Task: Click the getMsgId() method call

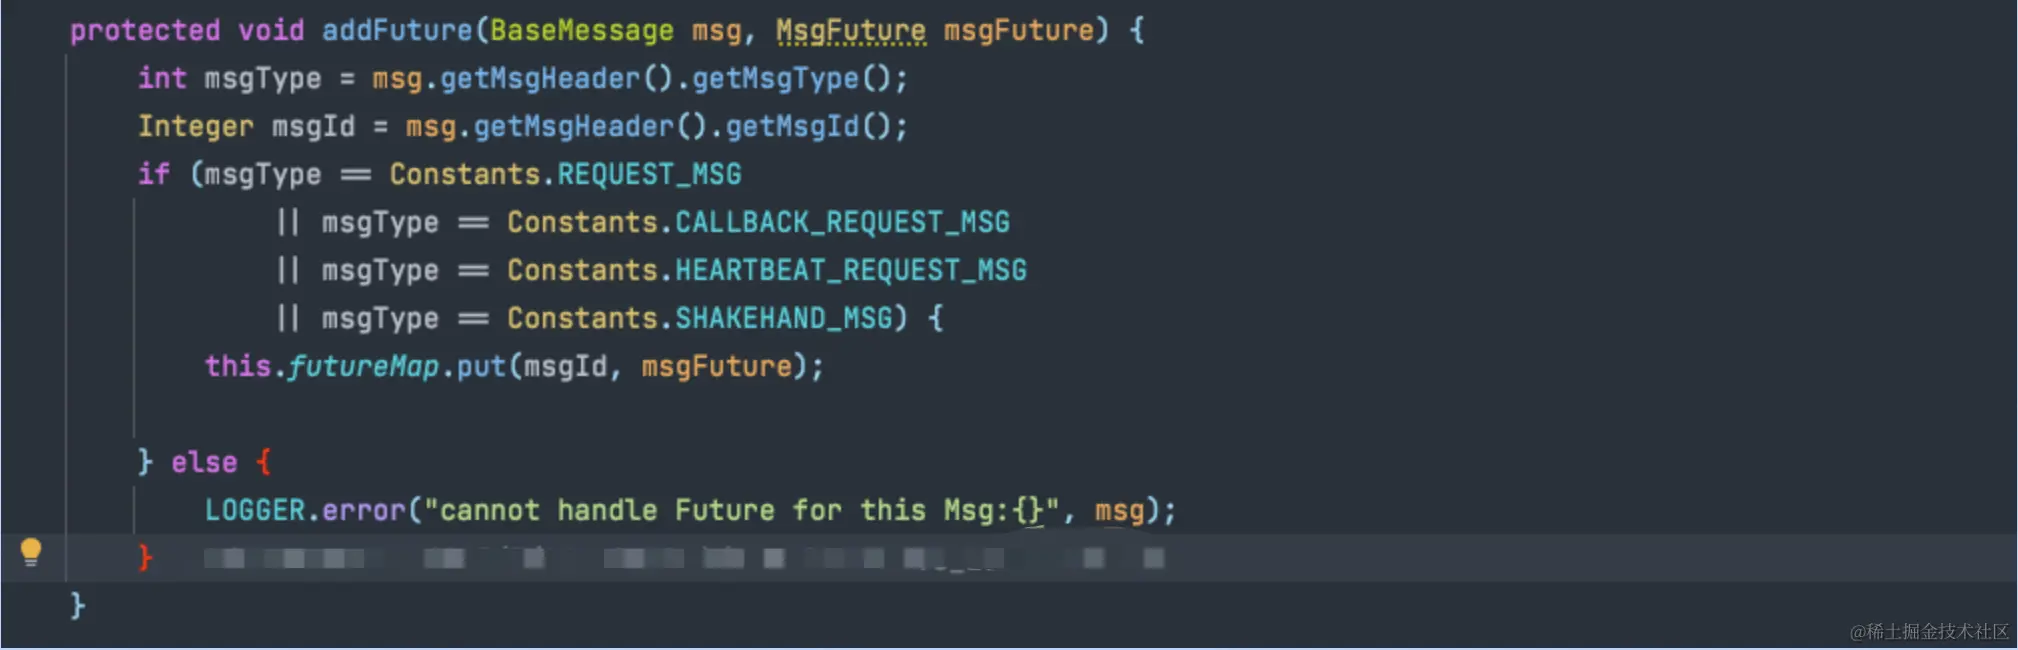Action: coord(808,126)
